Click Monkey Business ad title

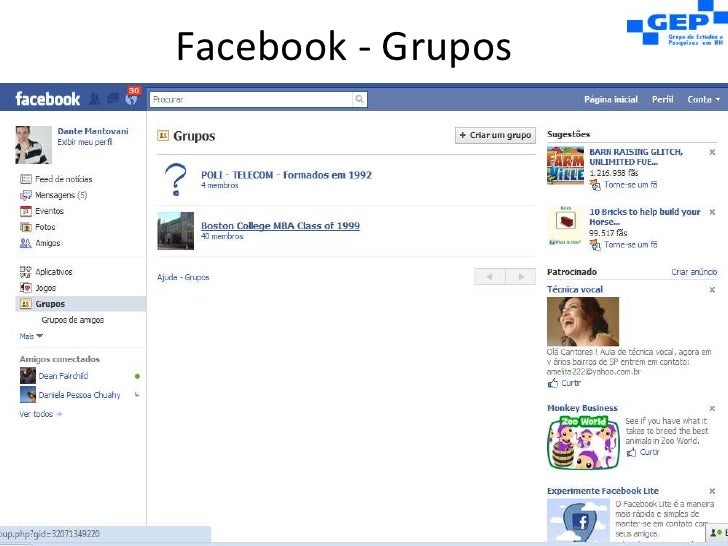point(582,408)
